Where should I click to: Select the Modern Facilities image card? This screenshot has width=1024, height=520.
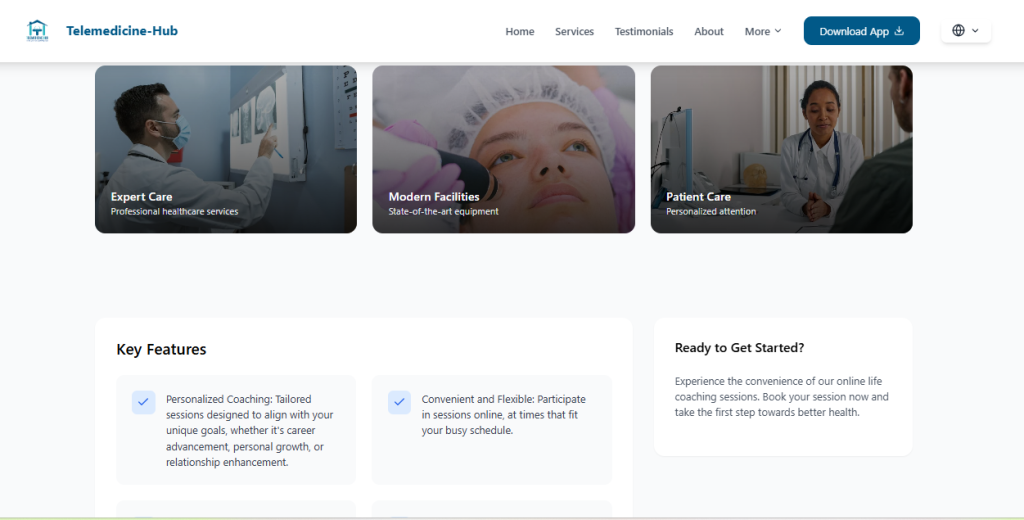503,149
